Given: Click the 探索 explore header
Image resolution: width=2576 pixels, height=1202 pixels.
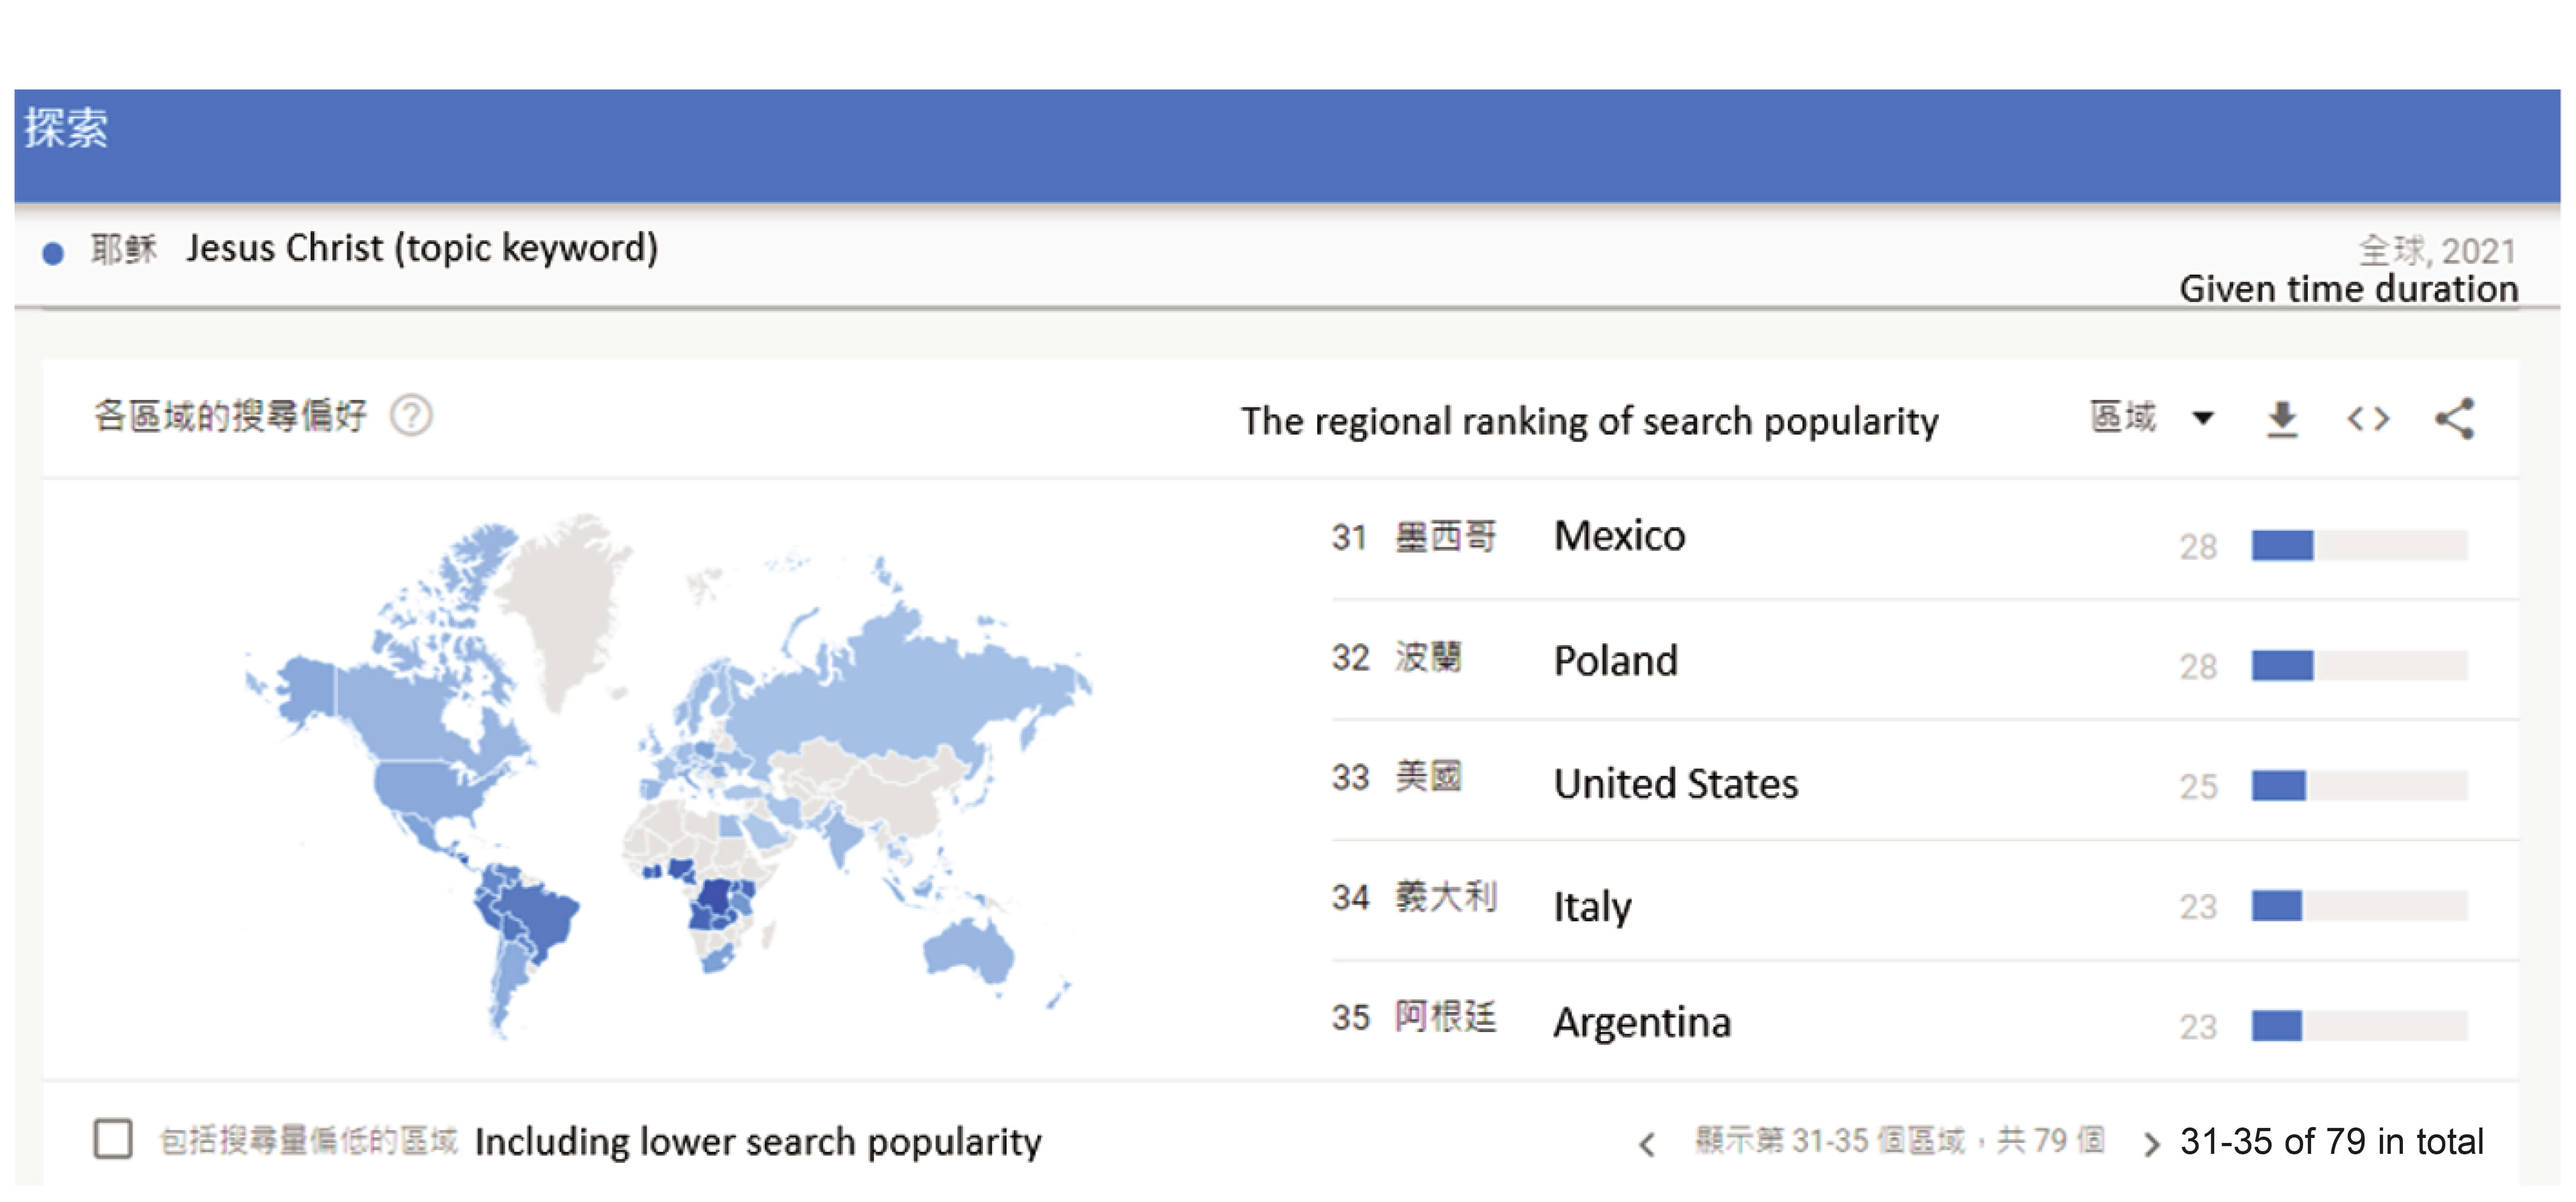Looking at the screenshot, I should pyautogui.click(x=66, y=128).
